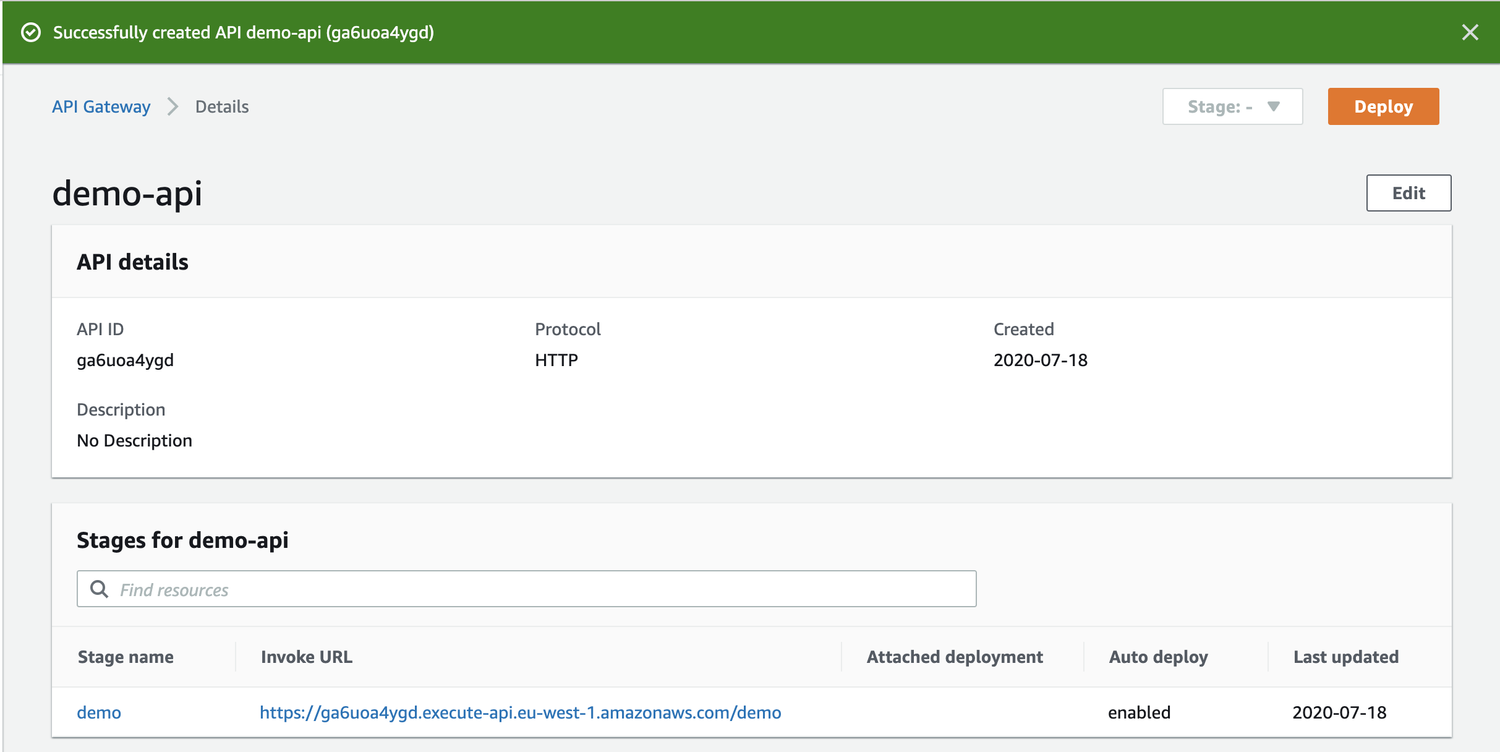The width and height of the screenshot is (1500, 752).
Task: Navigate back via the API Gateway breadcrumb
Action: tap(101, 106)
